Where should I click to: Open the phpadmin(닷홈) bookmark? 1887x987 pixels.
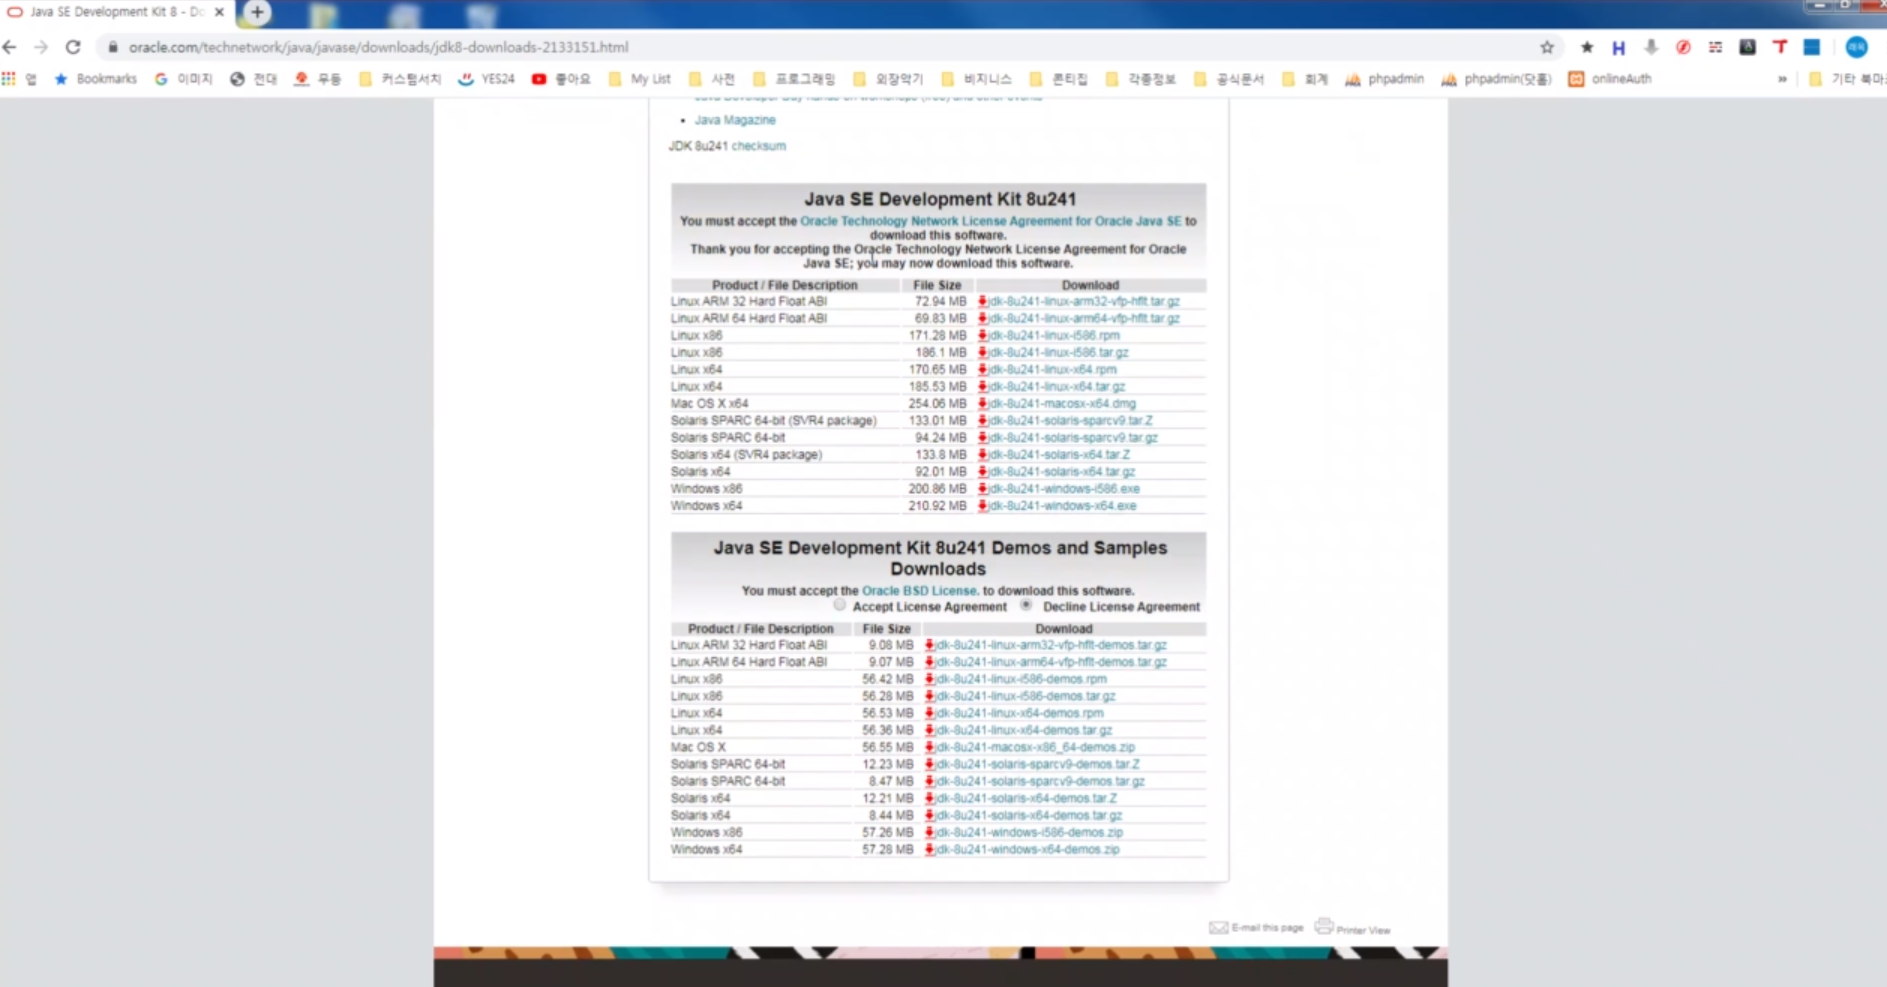click(x=1496, y=79)
